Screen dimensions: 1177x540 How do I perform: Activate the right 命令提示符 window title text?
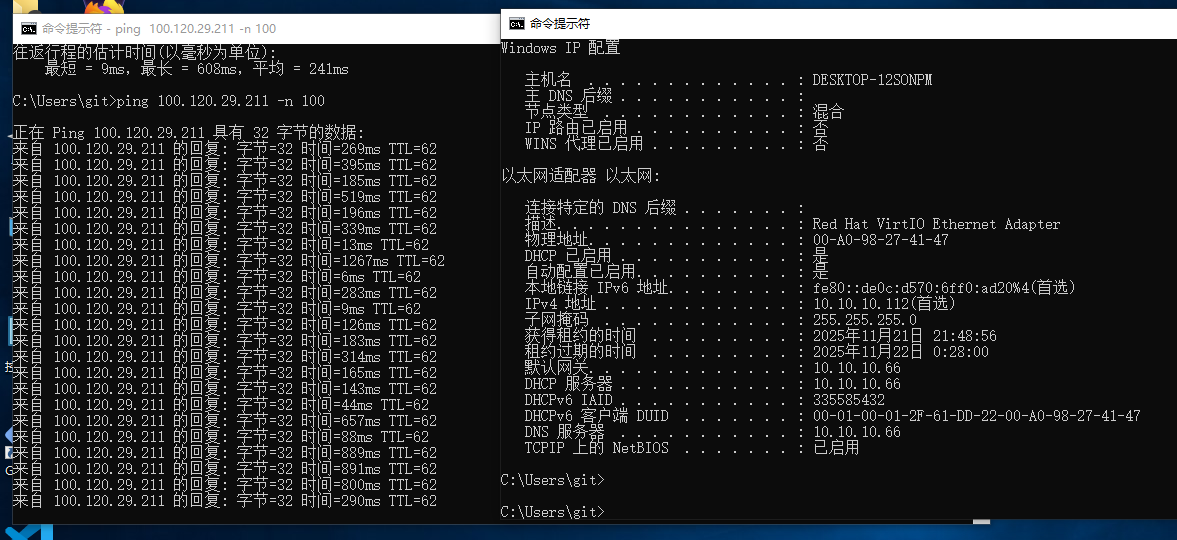[560, 23]
